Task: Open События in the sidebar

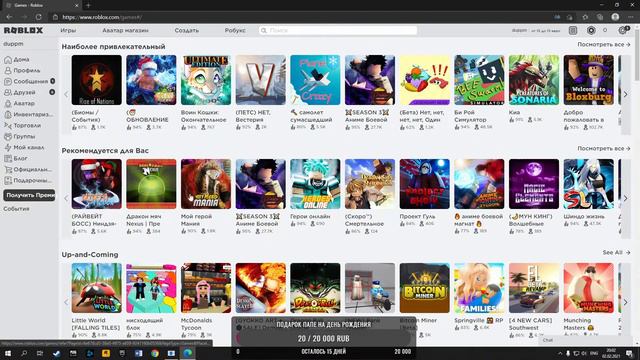Action: [x=16, y=209]
